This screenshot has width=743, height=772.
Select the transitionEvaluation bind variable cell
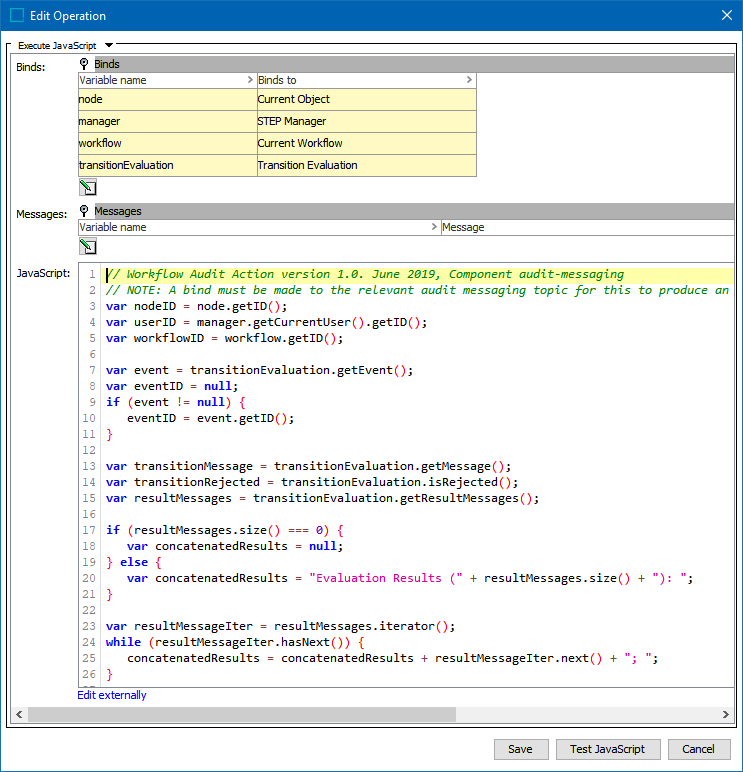[x=167, y=165]
